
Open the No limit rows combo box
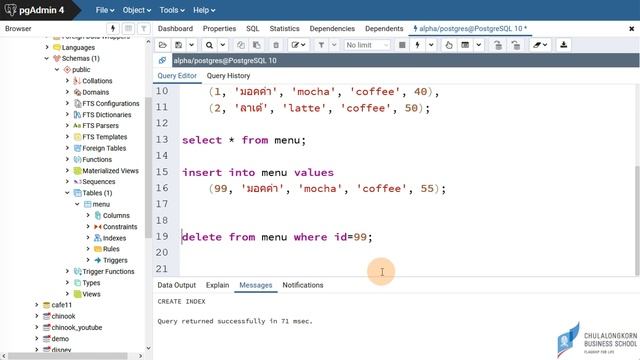click(367, 45)
